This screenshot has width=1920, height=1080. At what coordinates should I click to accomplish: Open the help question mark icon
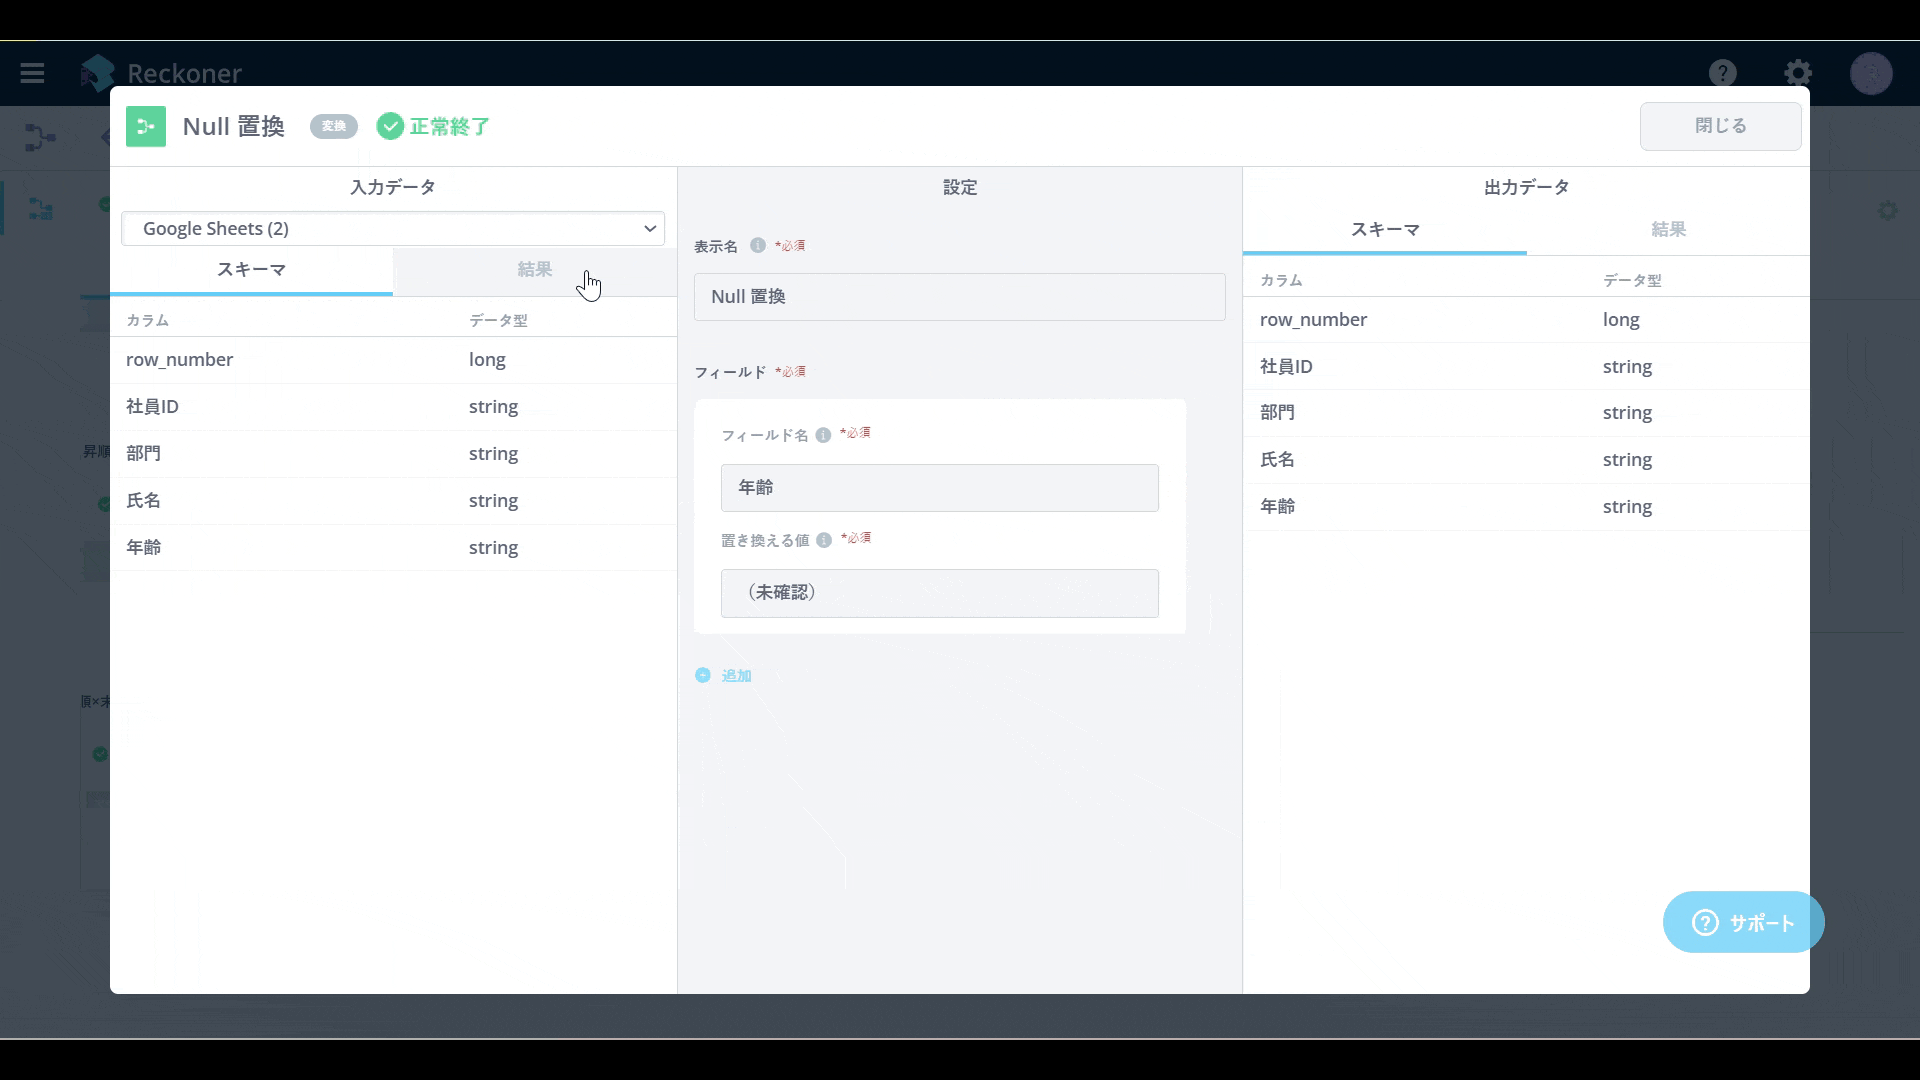1722,73
